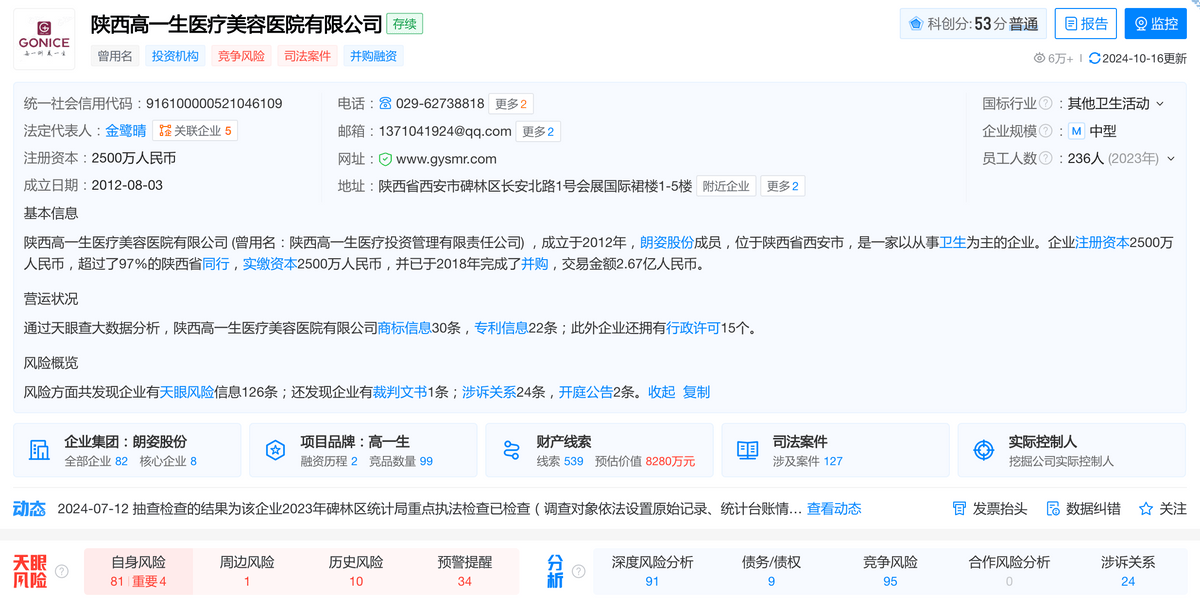
Task: Select the 自身风险 risk tab
Action: tap(138, 571)
